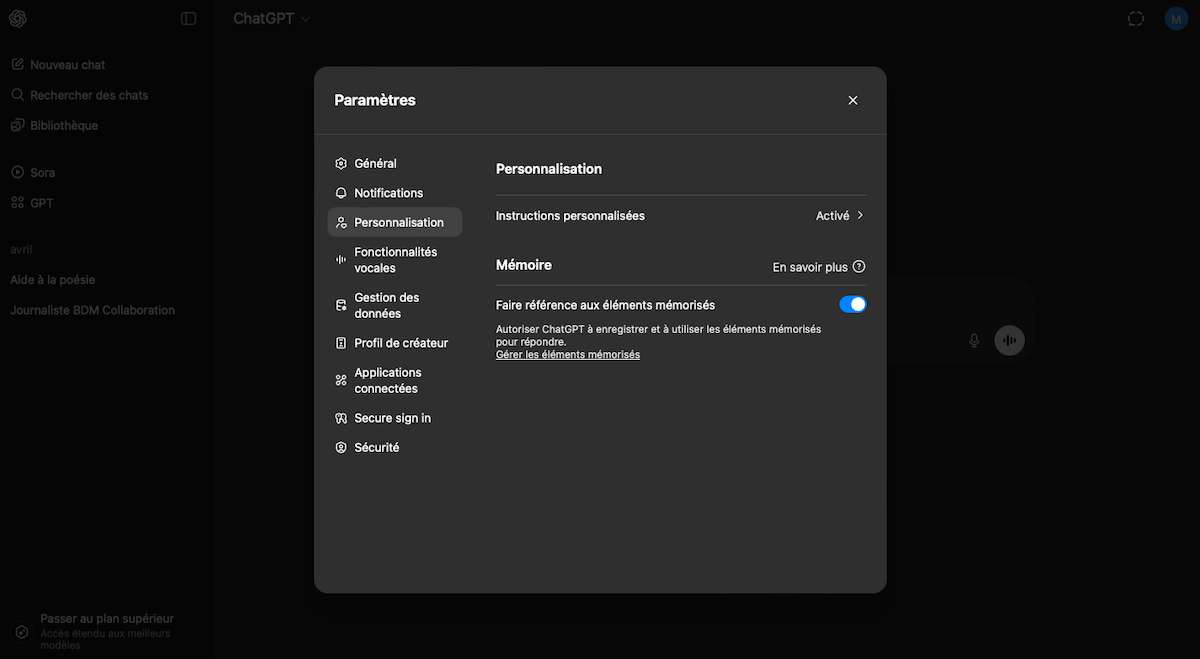Click the Gestion des données database icon
1200x659 pixels.
coord(341,305)
